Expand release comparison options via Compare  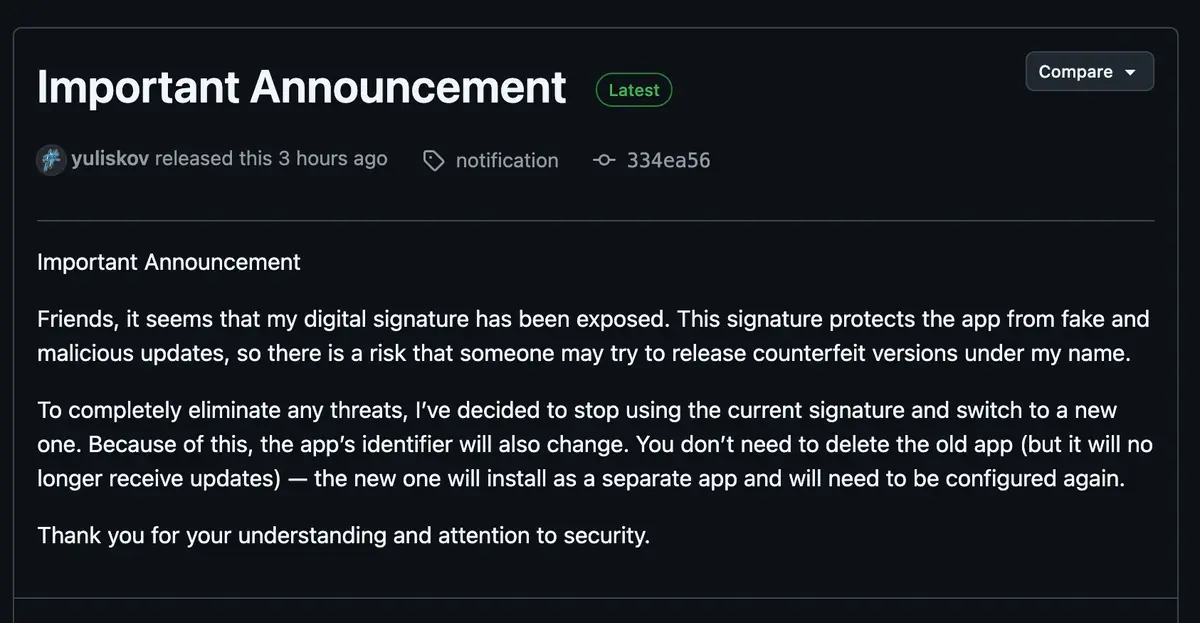click(x=1089, y=71)
